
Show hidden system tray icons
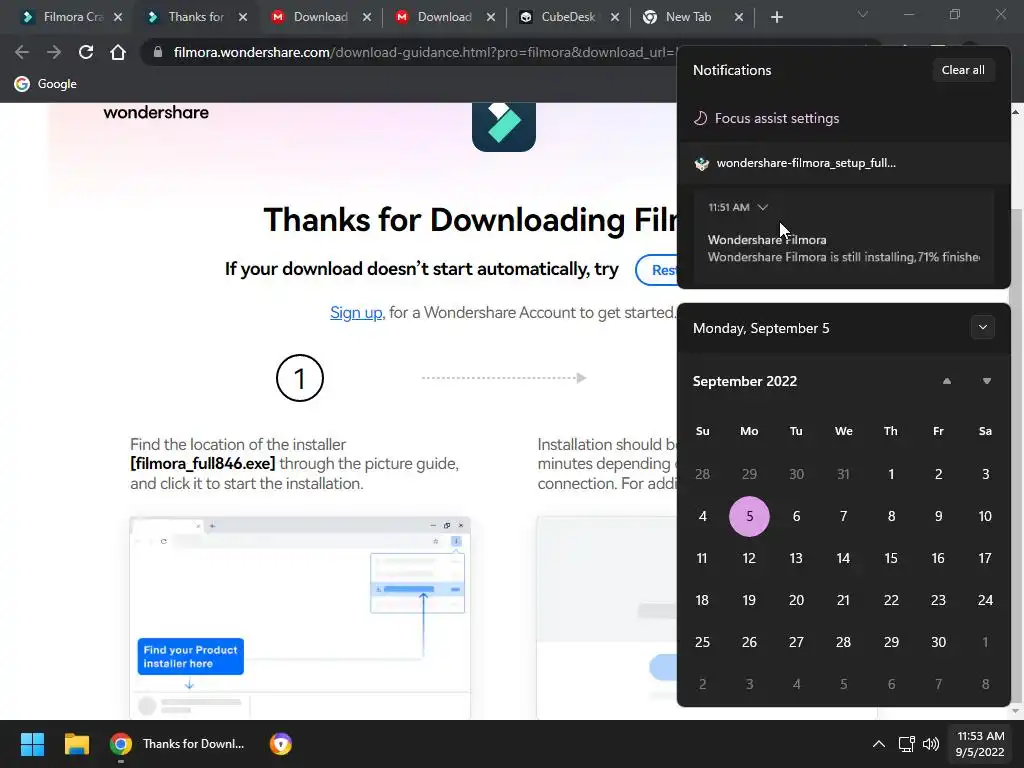point(879,744)
